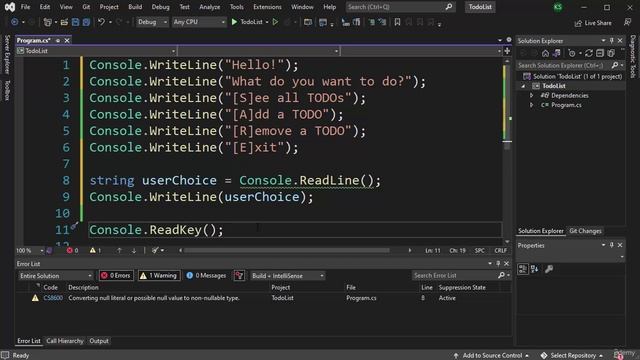The height and width of the screenshot is (360, 640).
Task: Open the Debug configuration dropdown
Action: (152, 22)
